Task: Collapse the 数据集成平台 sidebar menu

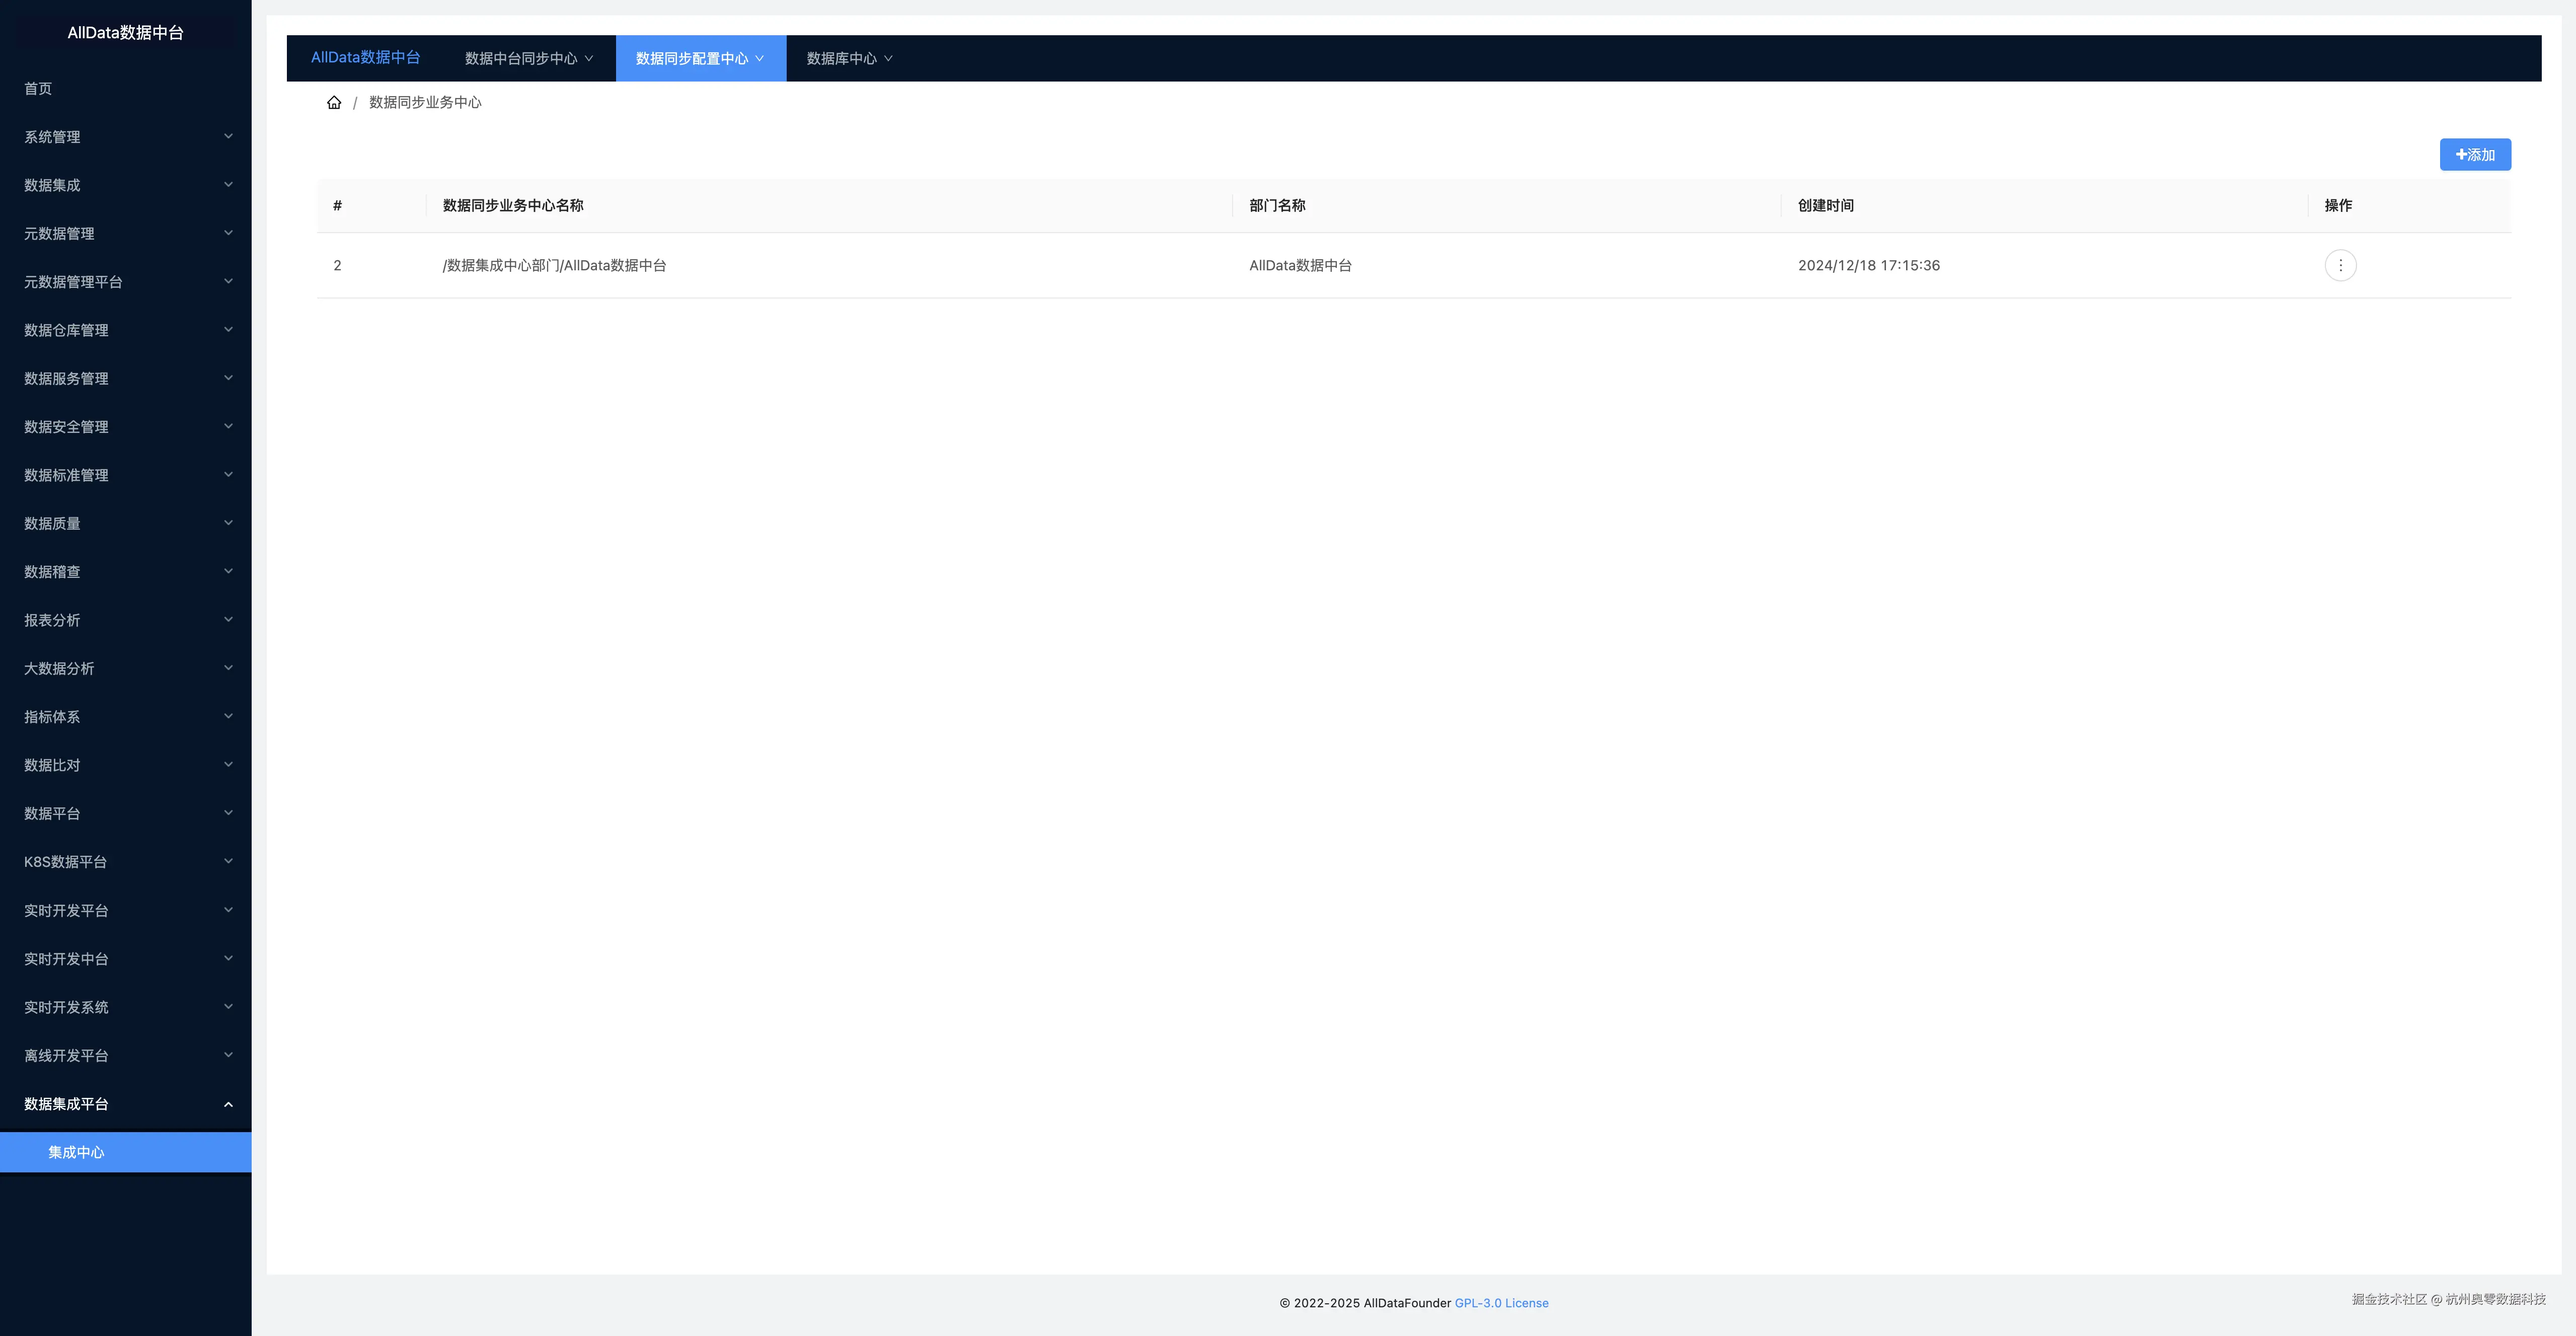Action: pyautogui.click(x=126, y=1104)
